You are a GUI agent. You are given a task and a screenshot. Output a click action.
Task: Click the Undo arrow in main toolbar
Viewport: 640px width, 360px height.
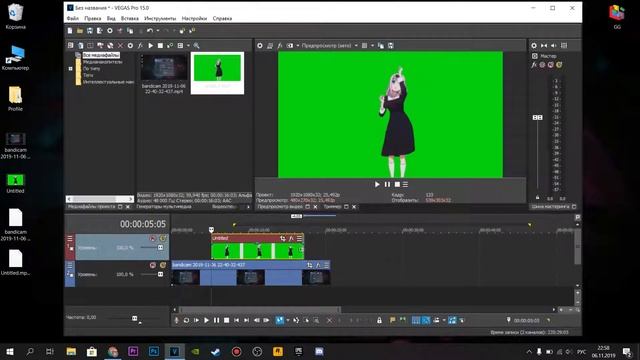click(150, 31)
